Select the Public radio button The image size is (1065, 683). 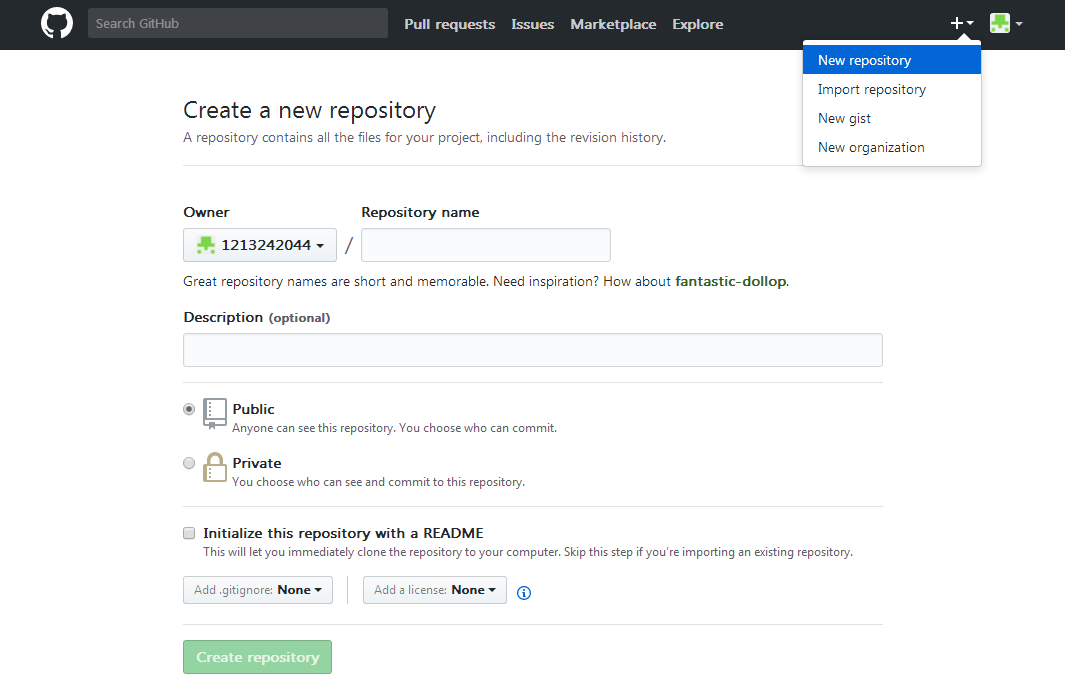[x=189, y=409]
